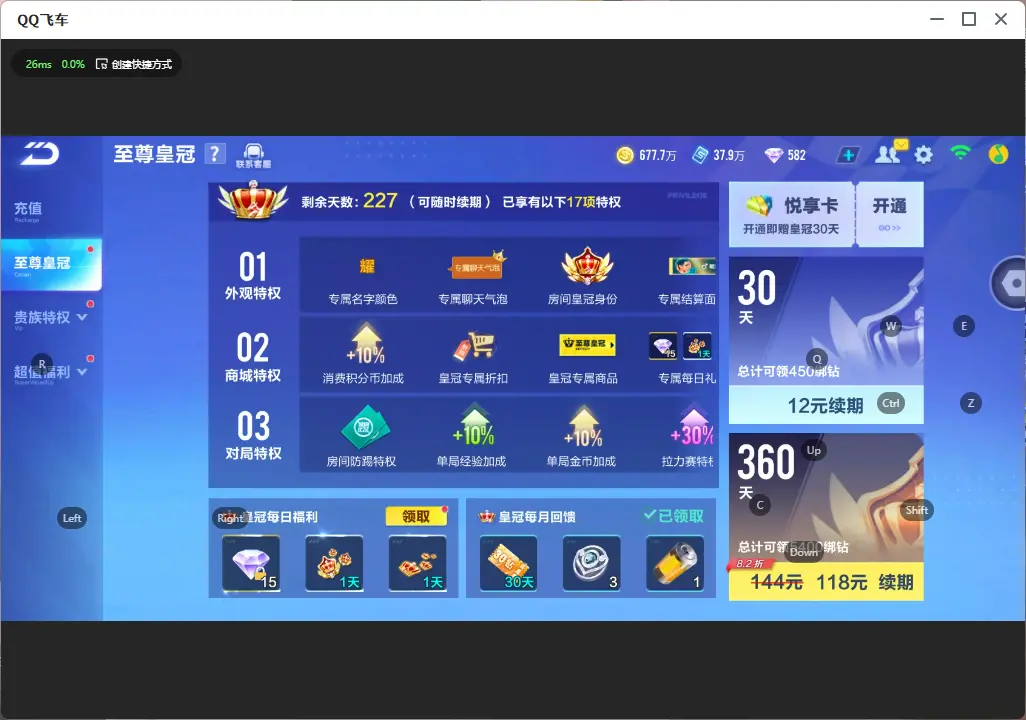The width and height of the screenshot is (1026, 720).
Task: Select the 皇冠专属折扣 shopping cart icon
Action: (x=474, y=346)
